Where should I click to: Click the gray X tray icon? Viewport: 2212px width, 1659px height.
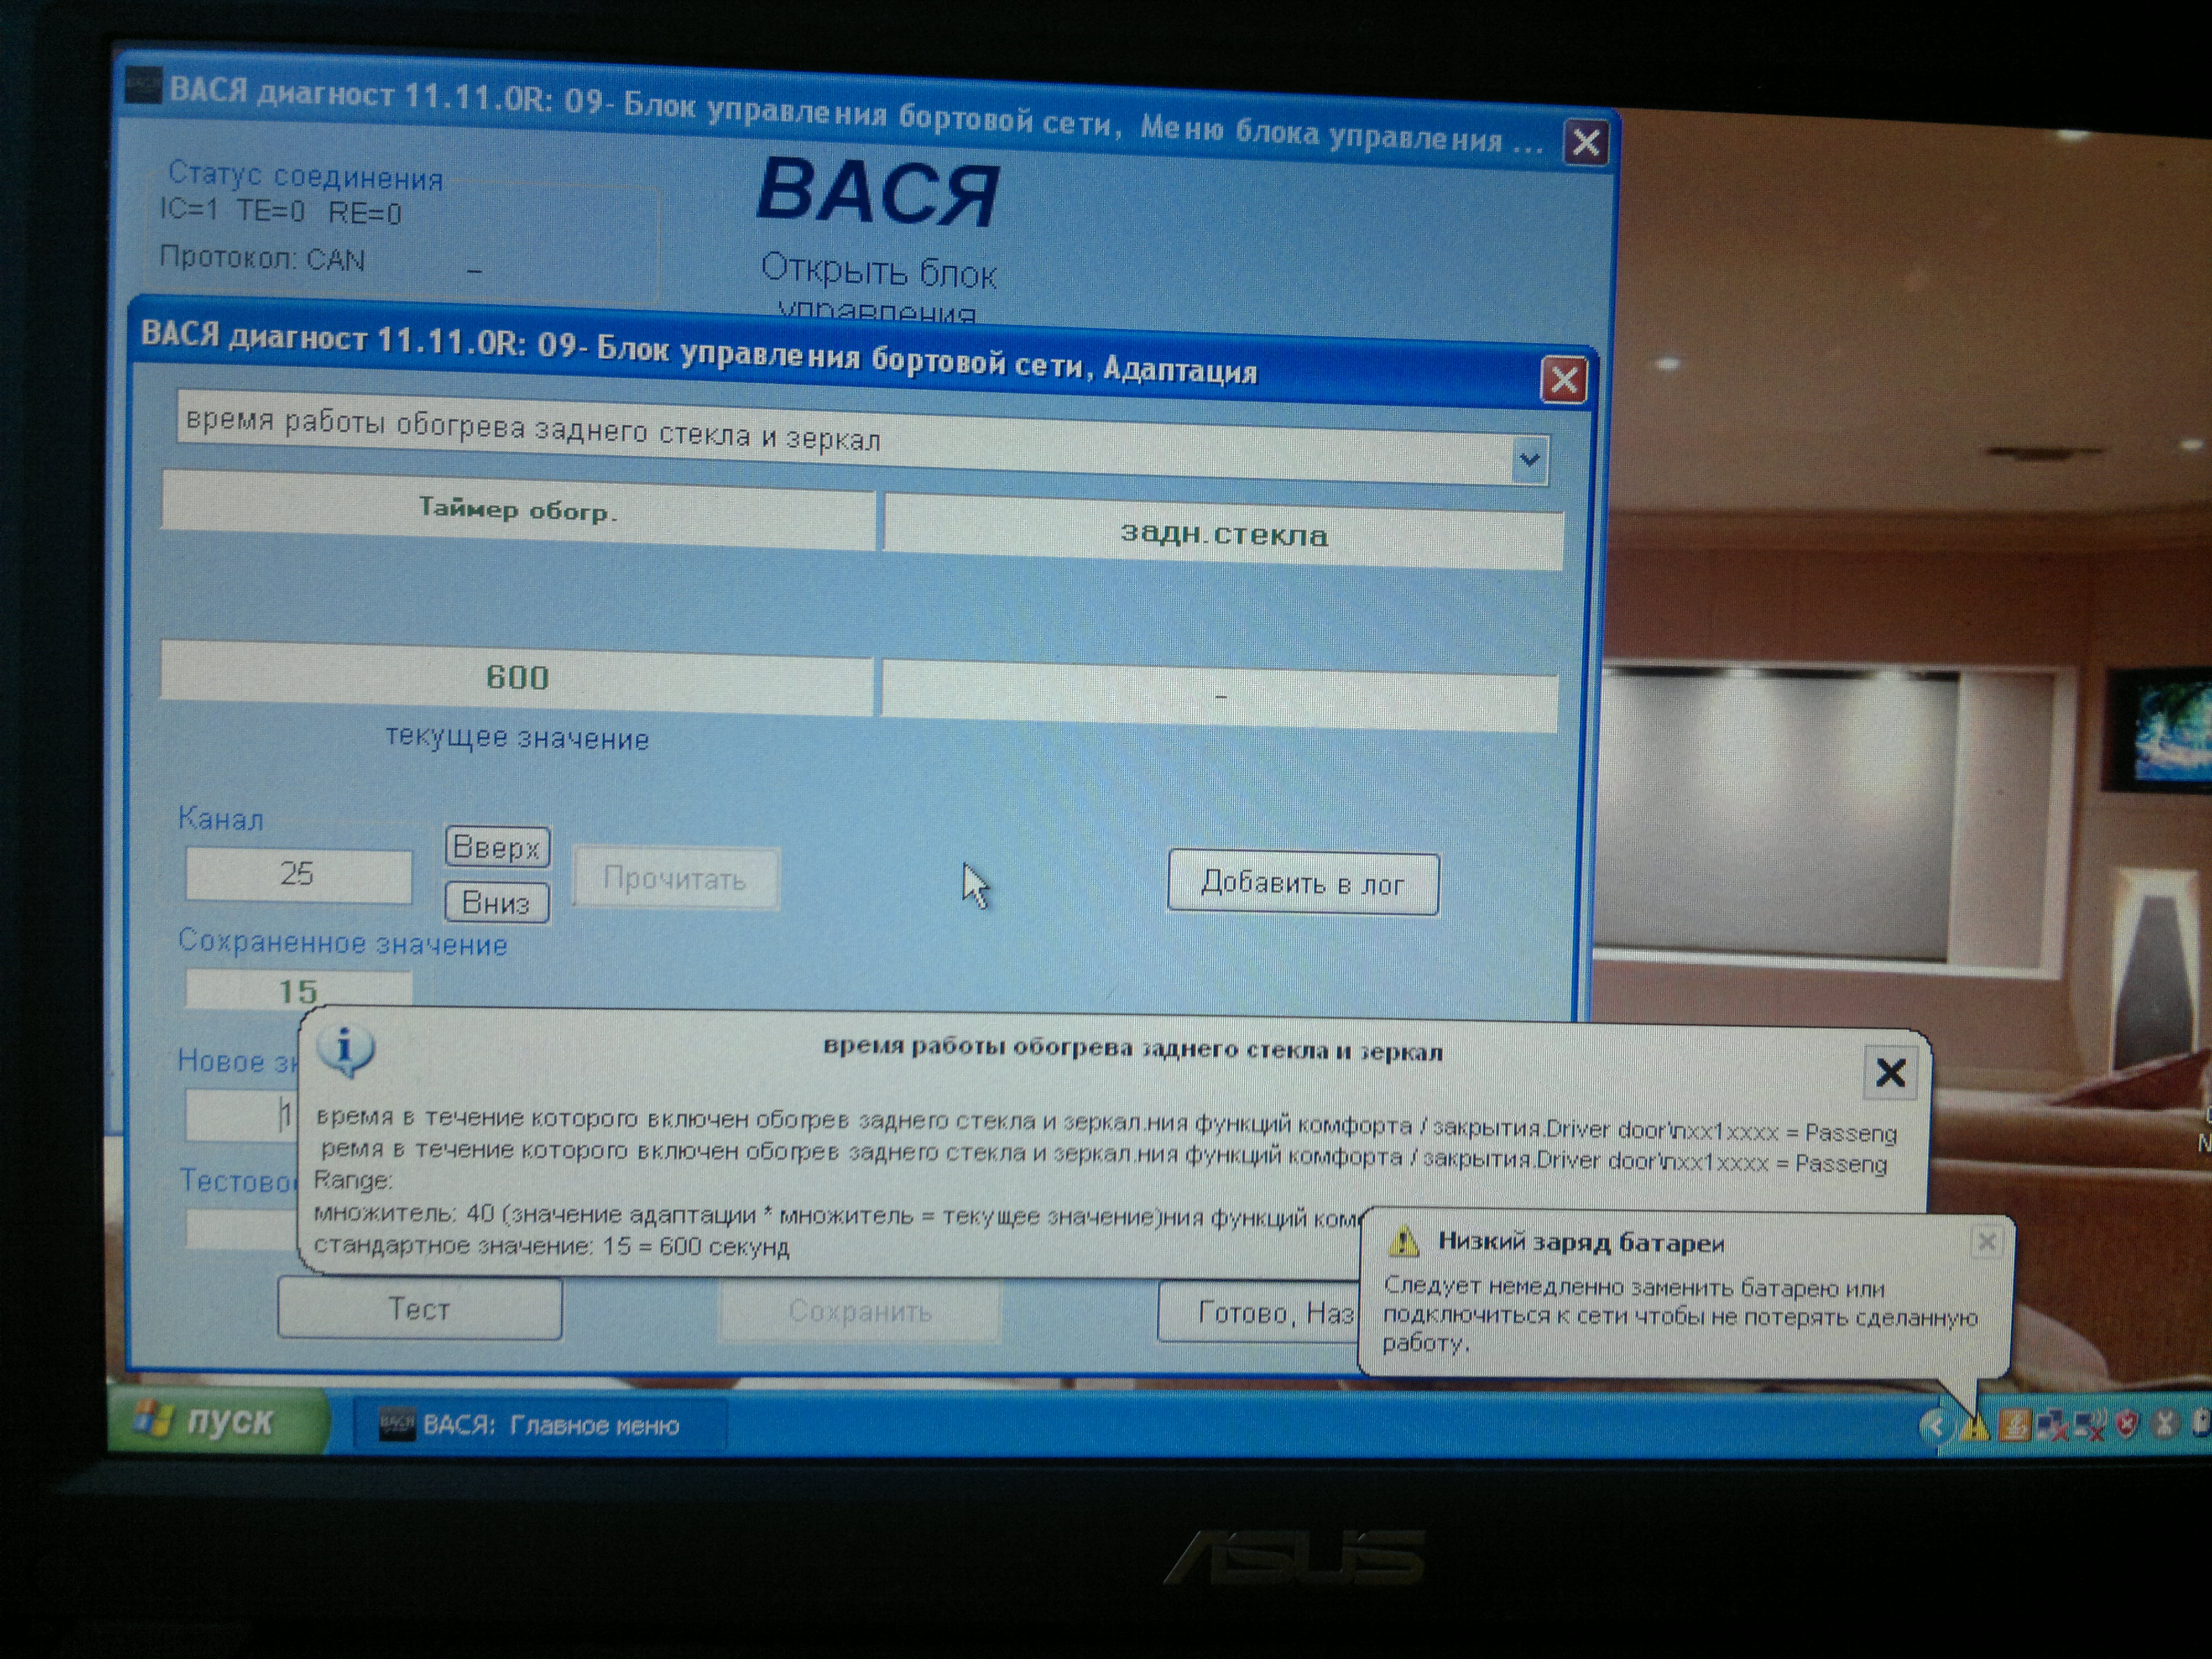tap(2164, 1423)
